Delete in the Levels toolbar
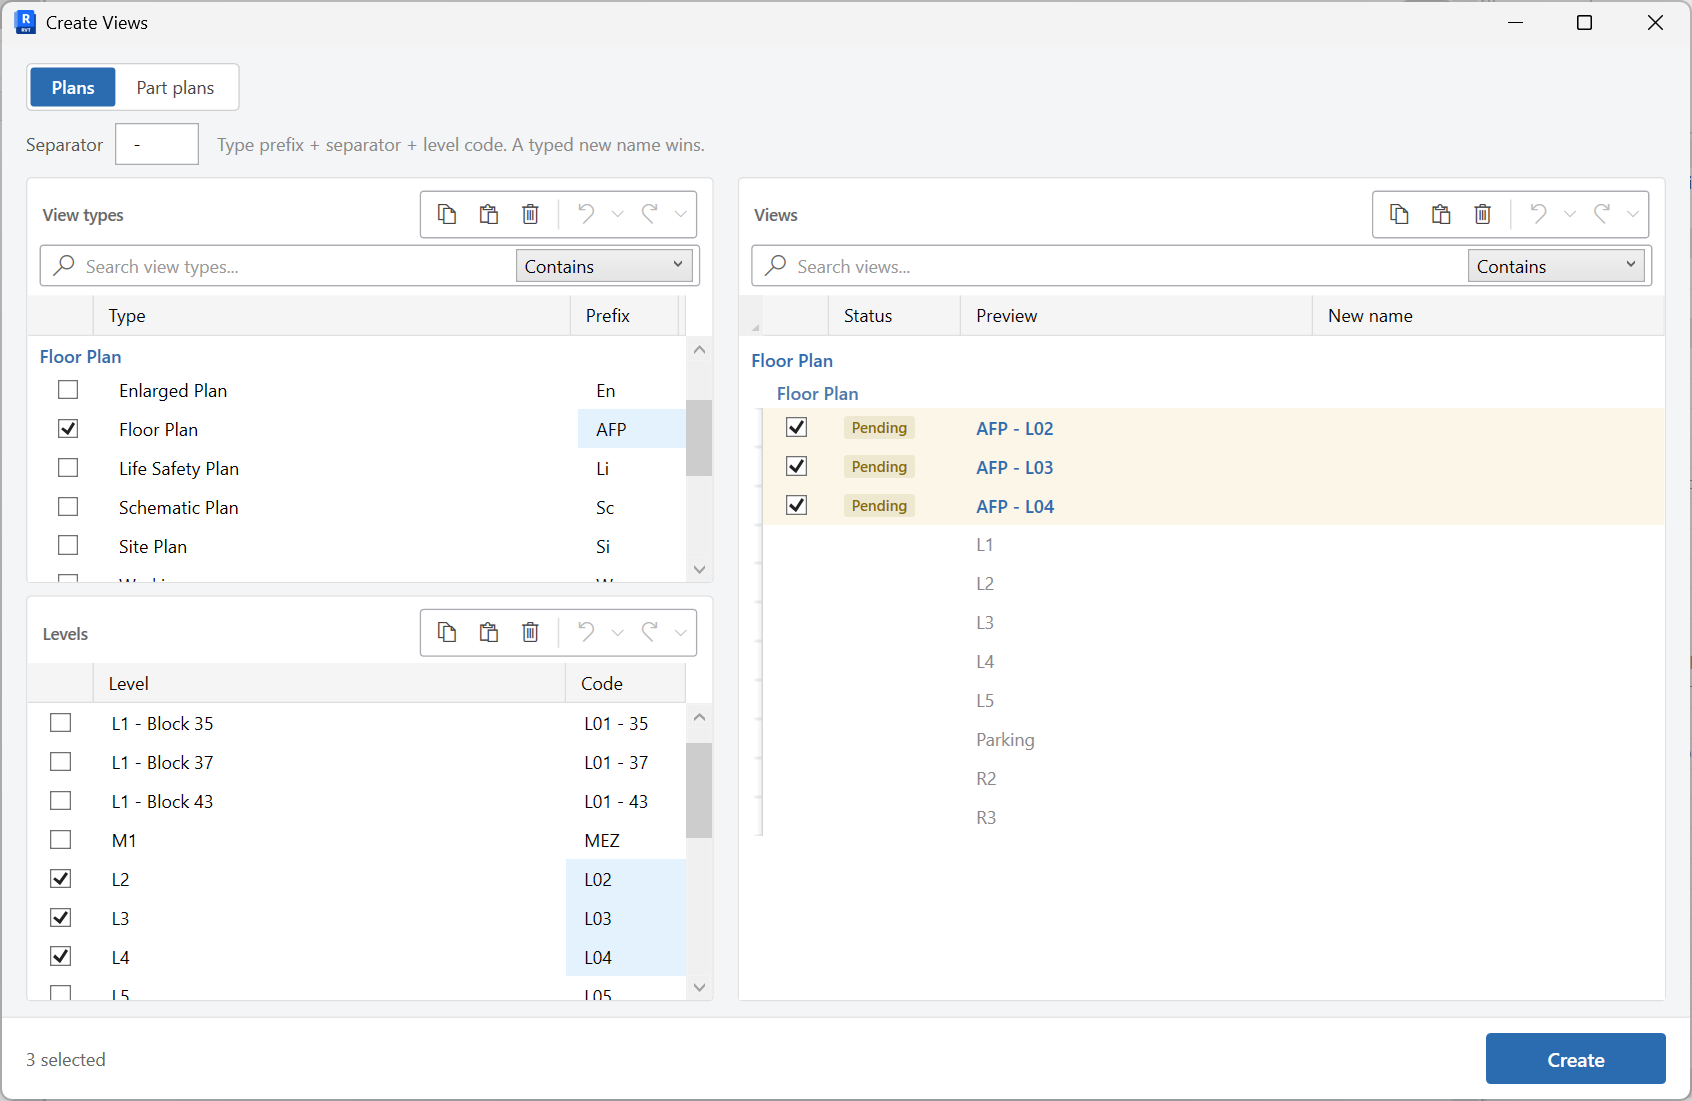The height and width of the screenshot is (1101, 1692). coord(531,632)
